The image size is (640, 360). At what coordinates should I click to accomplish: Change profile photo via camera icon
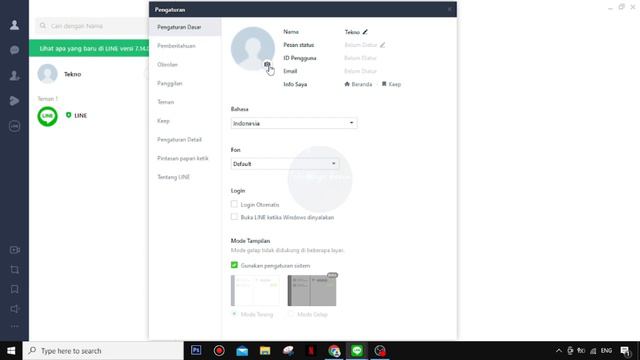click(267, 64)
